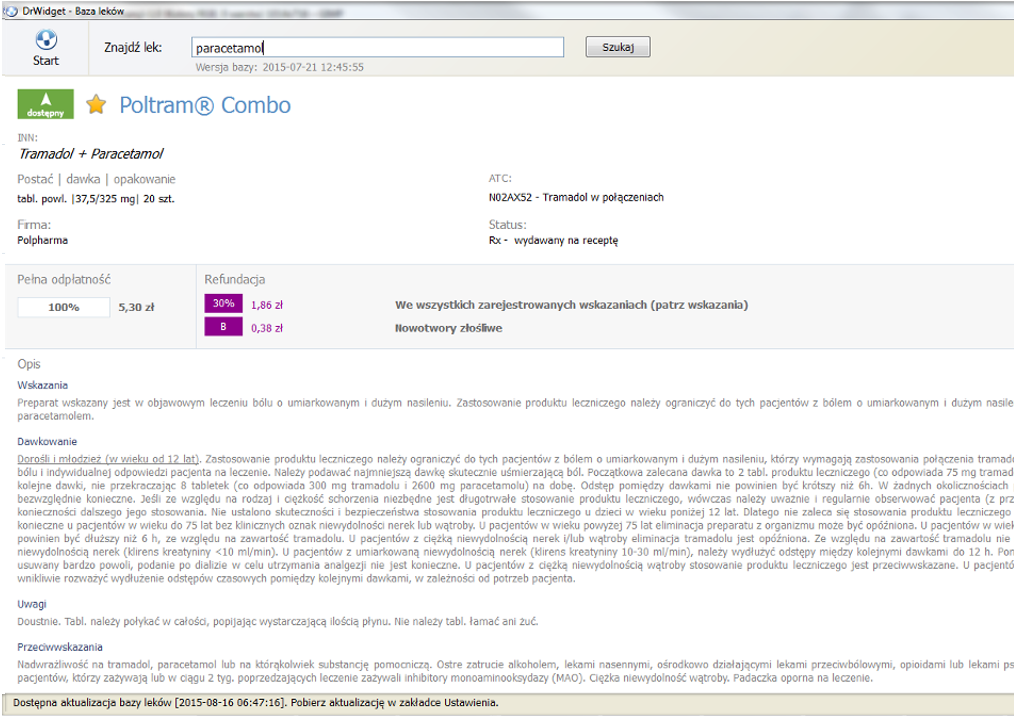Click the 'Rx - wydawany na receptę' status
Screen dimensions: 1014x716
pyautogui.click(x=552, y=240)
